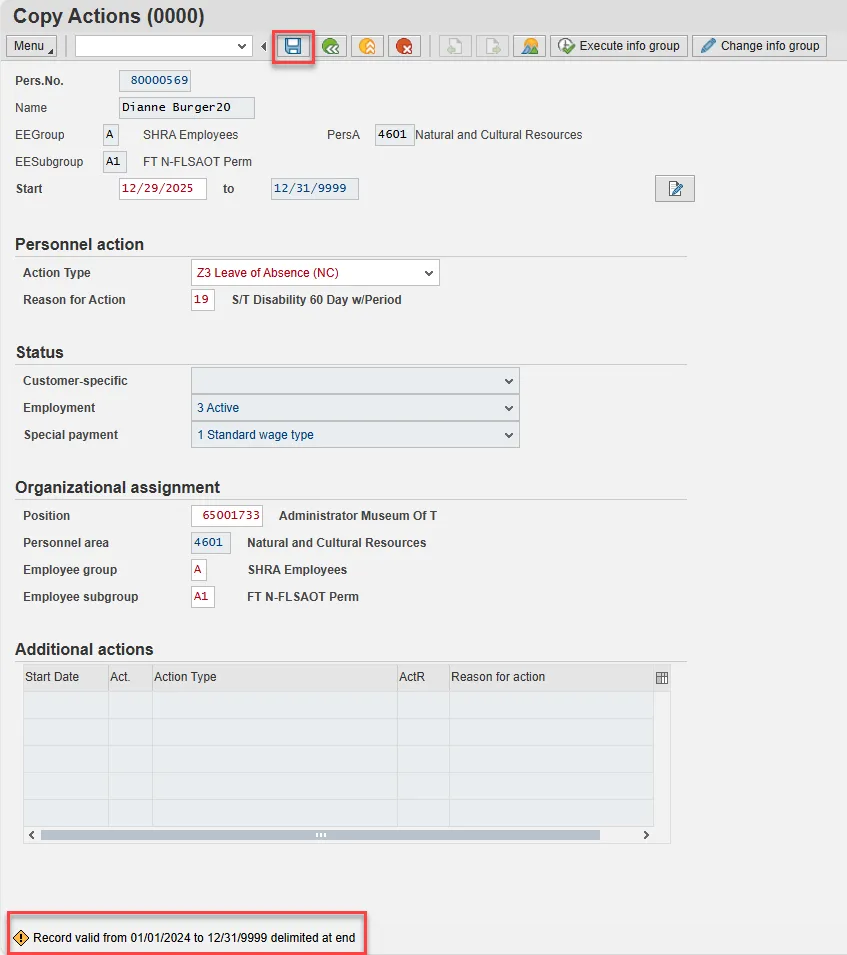Screen dimensions: 847x955
Task: Click the red Cancel icon
Action: click(x=404, y=46)
